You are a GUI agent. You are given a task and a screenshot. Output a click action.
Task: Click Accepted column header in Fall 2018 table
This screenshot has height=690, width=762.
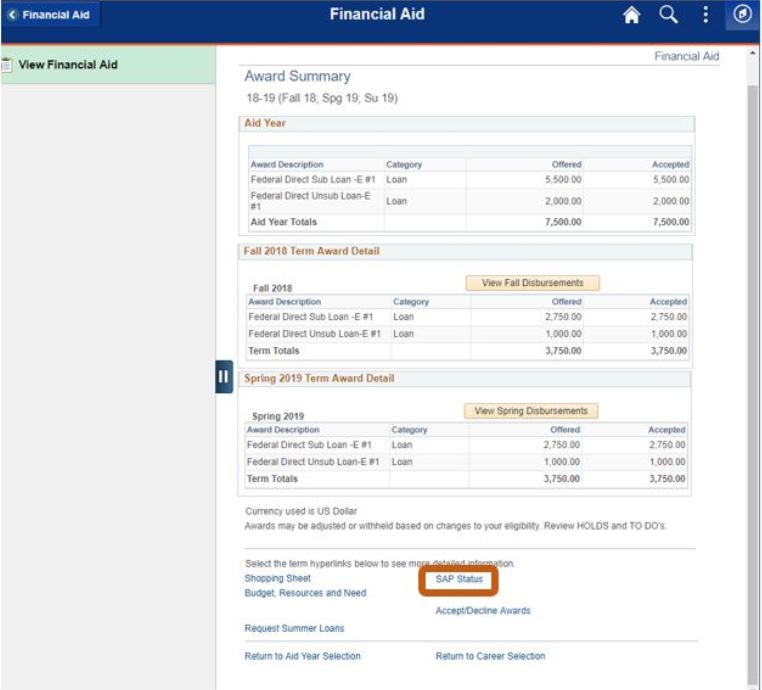668,302
